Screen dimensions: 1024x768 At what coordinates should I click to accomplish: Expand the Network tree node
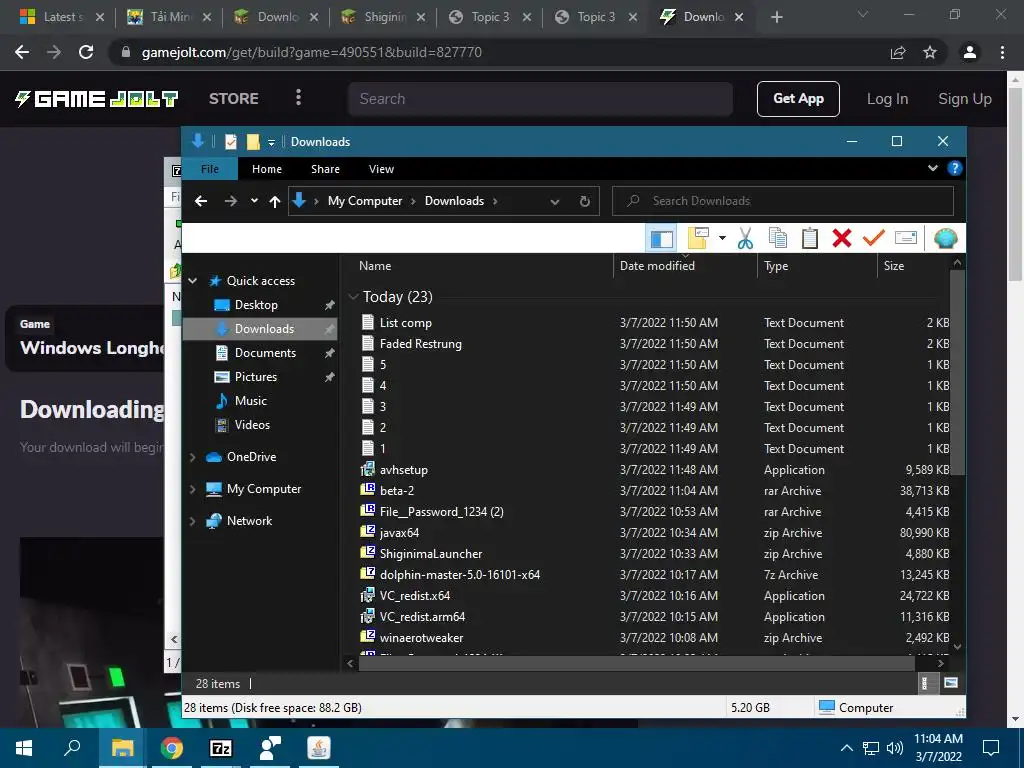click(193, 521)
